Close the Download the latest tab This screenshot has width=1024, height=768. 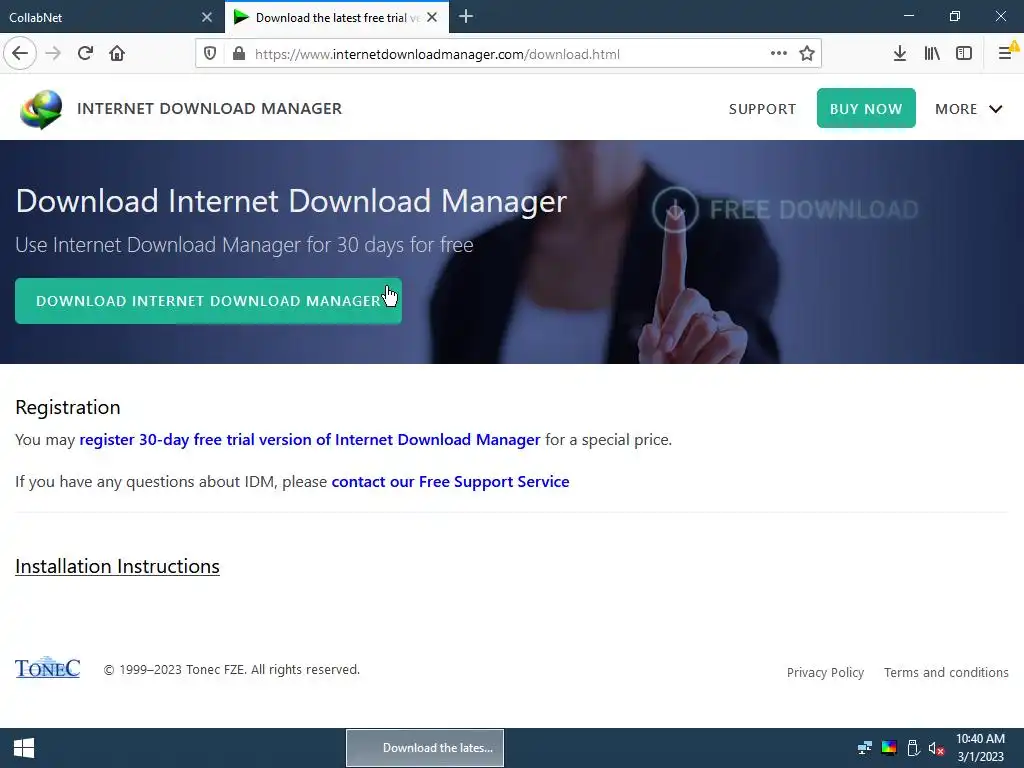tap(432, 18)
